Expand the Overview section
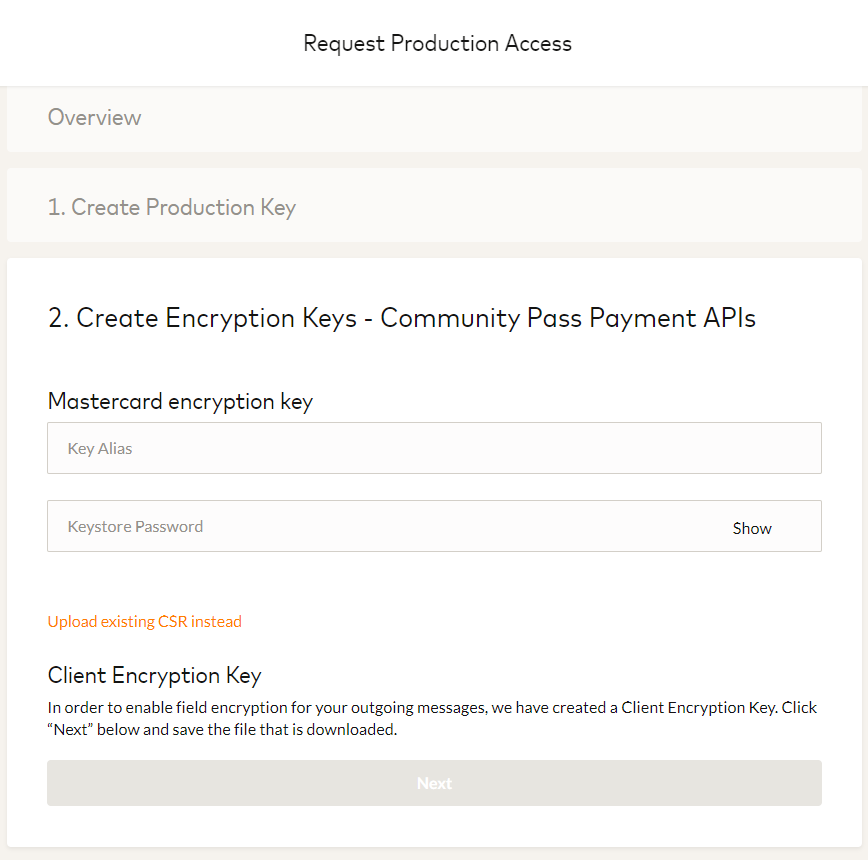868x860 pixels. pos(433,119)
